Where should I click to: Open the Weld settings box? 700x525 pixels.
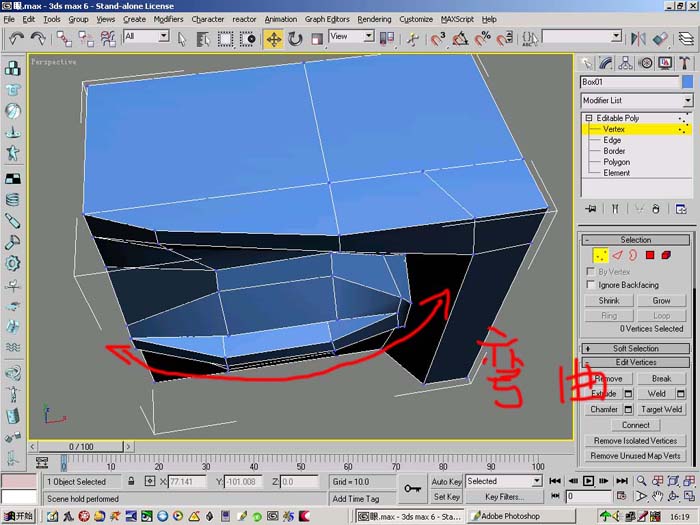pos(681,394)
